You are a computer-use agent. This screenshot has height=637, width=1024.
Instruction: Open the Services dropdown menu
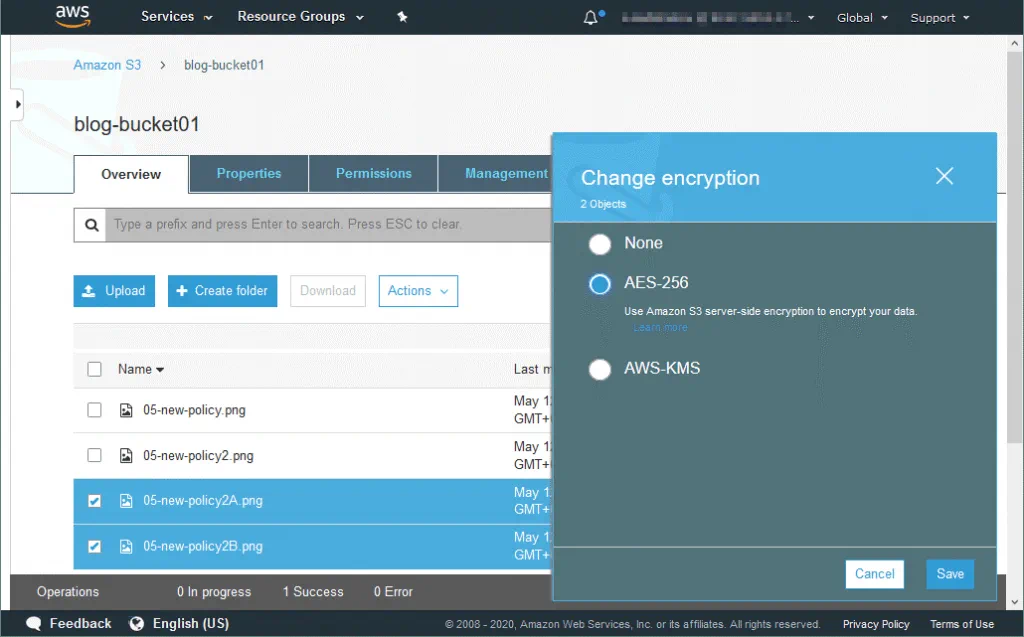pos(177,17)
